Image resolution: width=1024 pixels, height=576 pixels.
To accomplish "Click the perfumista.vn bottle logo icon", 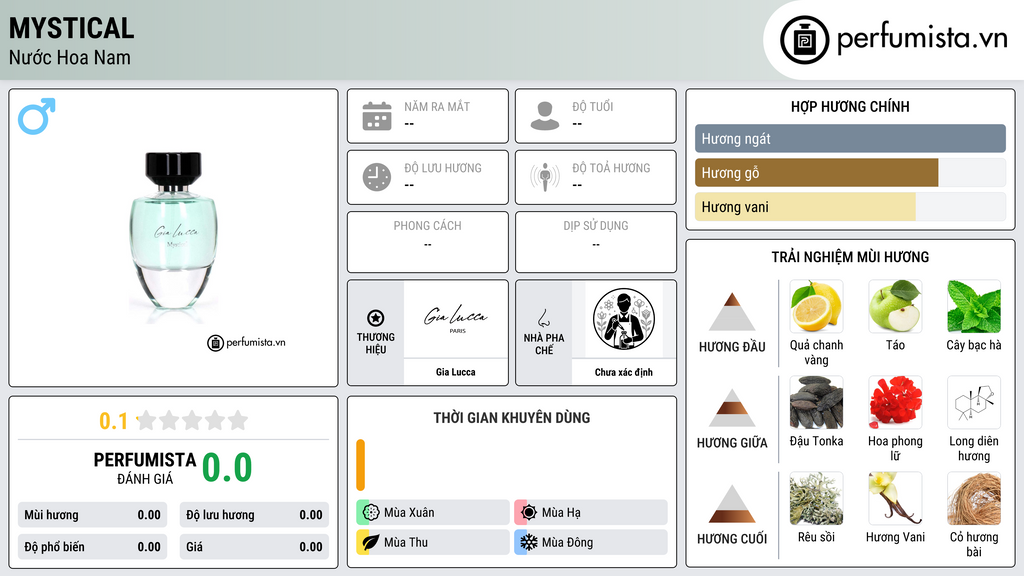I will pyautogui.click(x=804, y=40).
